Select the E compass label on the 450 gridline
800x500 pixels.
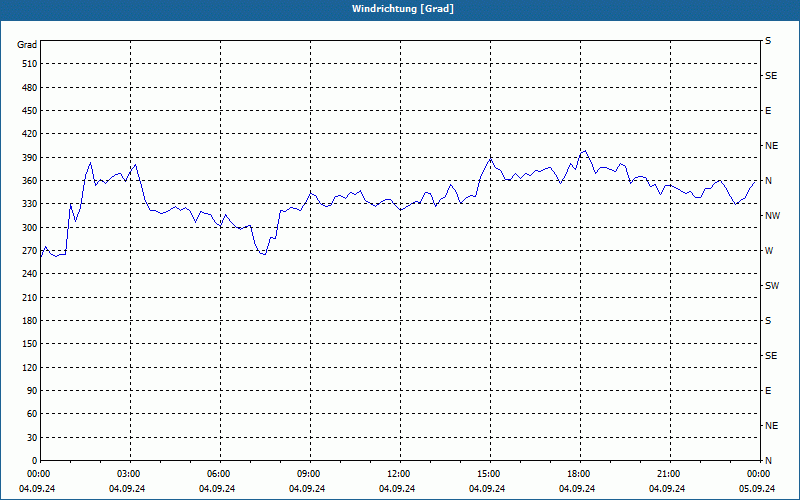point(768,111)
